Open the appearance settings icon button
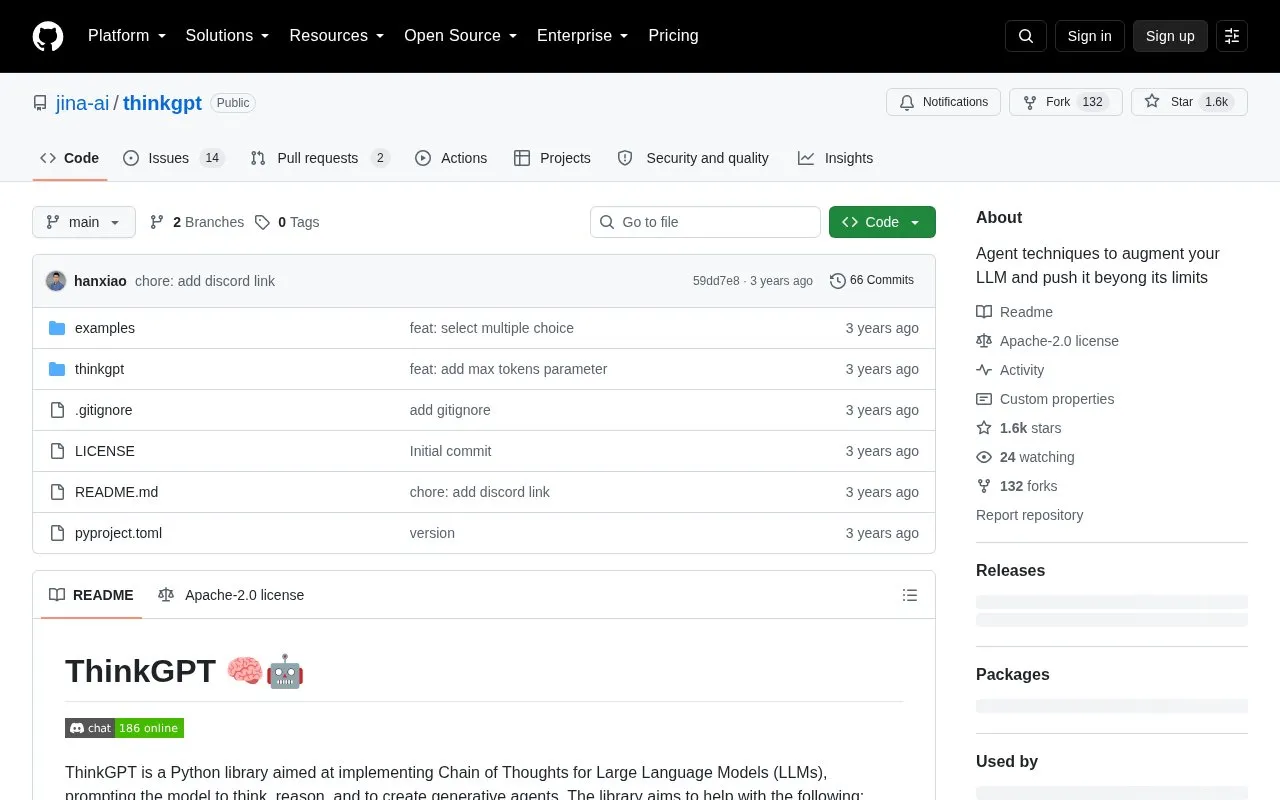Image resolution: width=1280 pixels, height=800 pixels. (x=1232, y=36)
